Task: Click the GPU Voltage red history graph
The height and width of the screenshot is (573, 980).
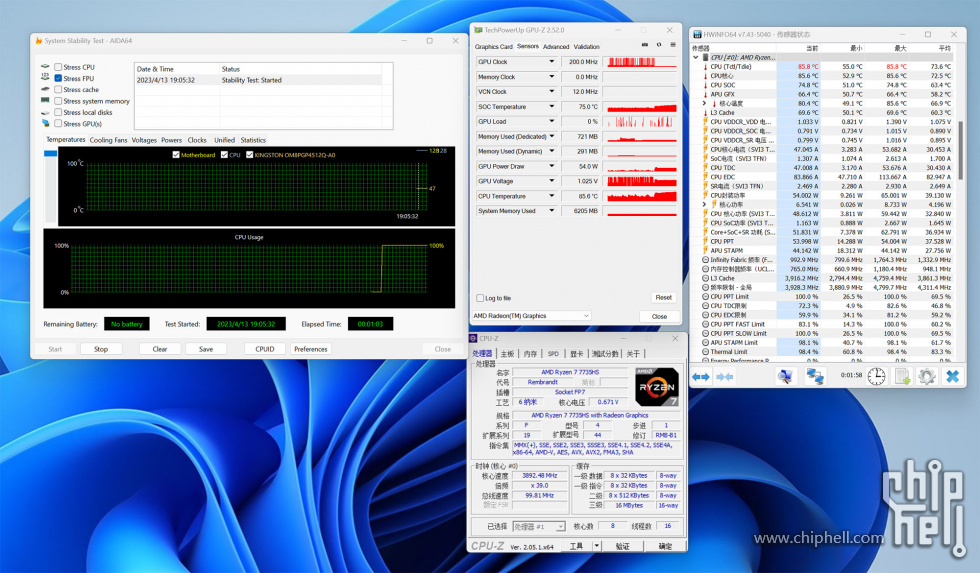Action: pyautogui.click(x=641, y=181)
